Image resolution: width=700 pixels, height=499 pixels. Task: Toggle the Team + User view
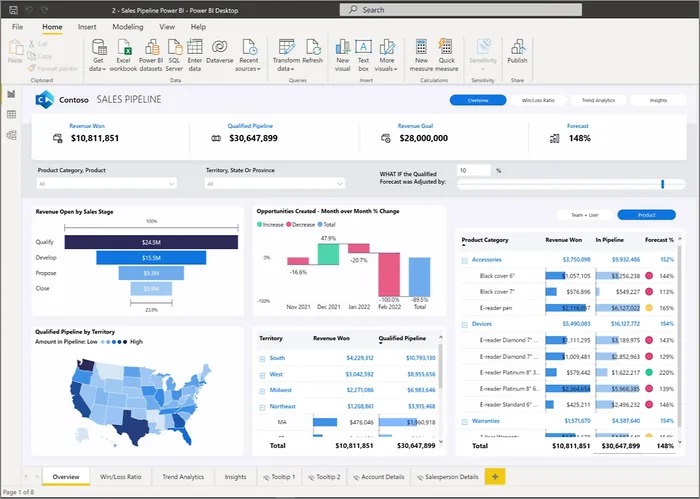point(585,215)
